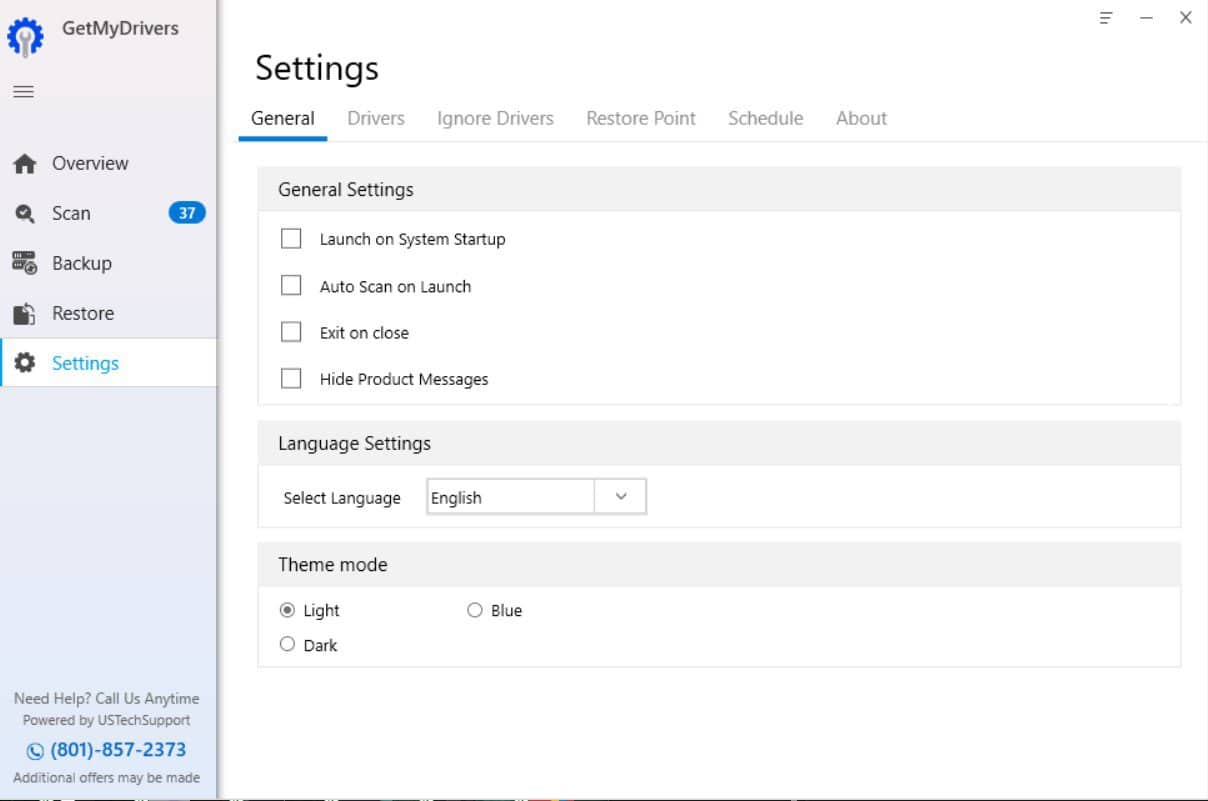Viewport: 1208px width, 801px height.
Task: Select the Light theme radio button
Action: click(287, 610)
